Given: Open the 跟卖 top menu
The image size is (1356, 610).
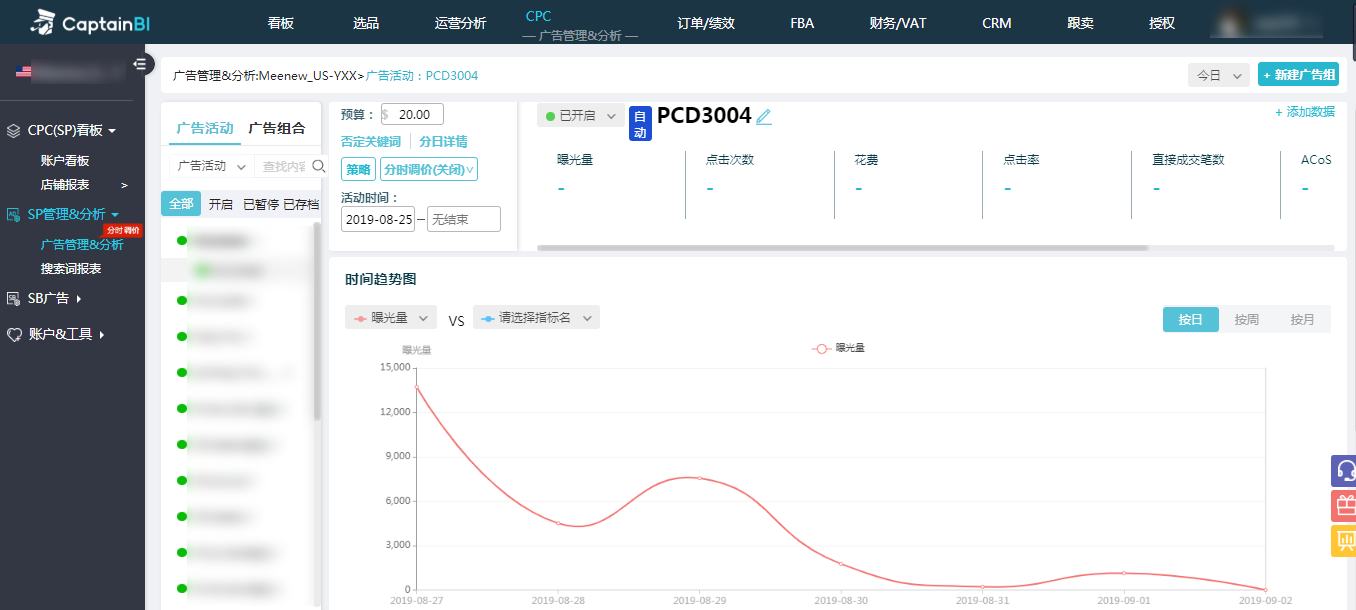Looking at the screenshot, I should tap(1081, 23).
